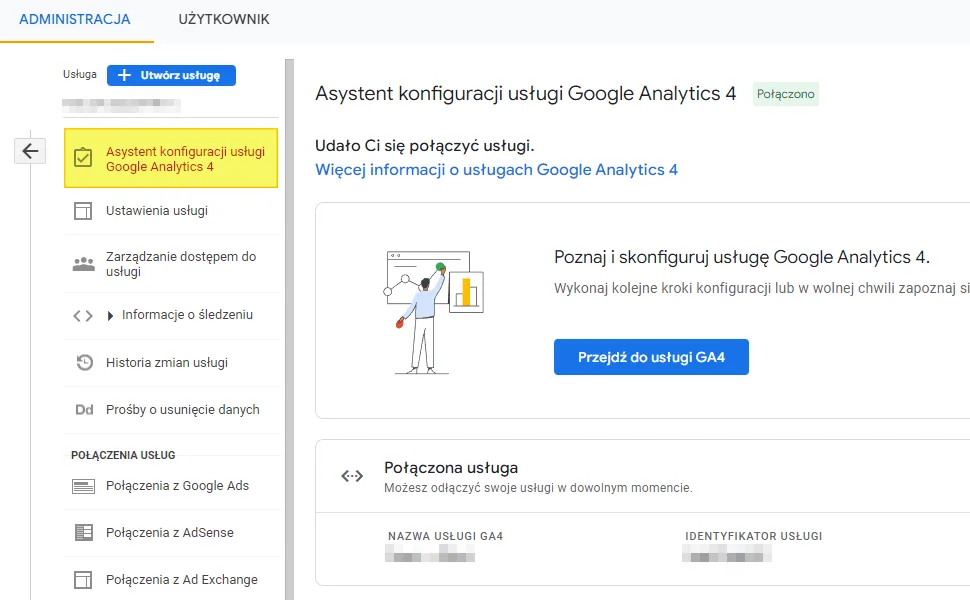Click the Połączona usługa heading

[x=451, y=468]
